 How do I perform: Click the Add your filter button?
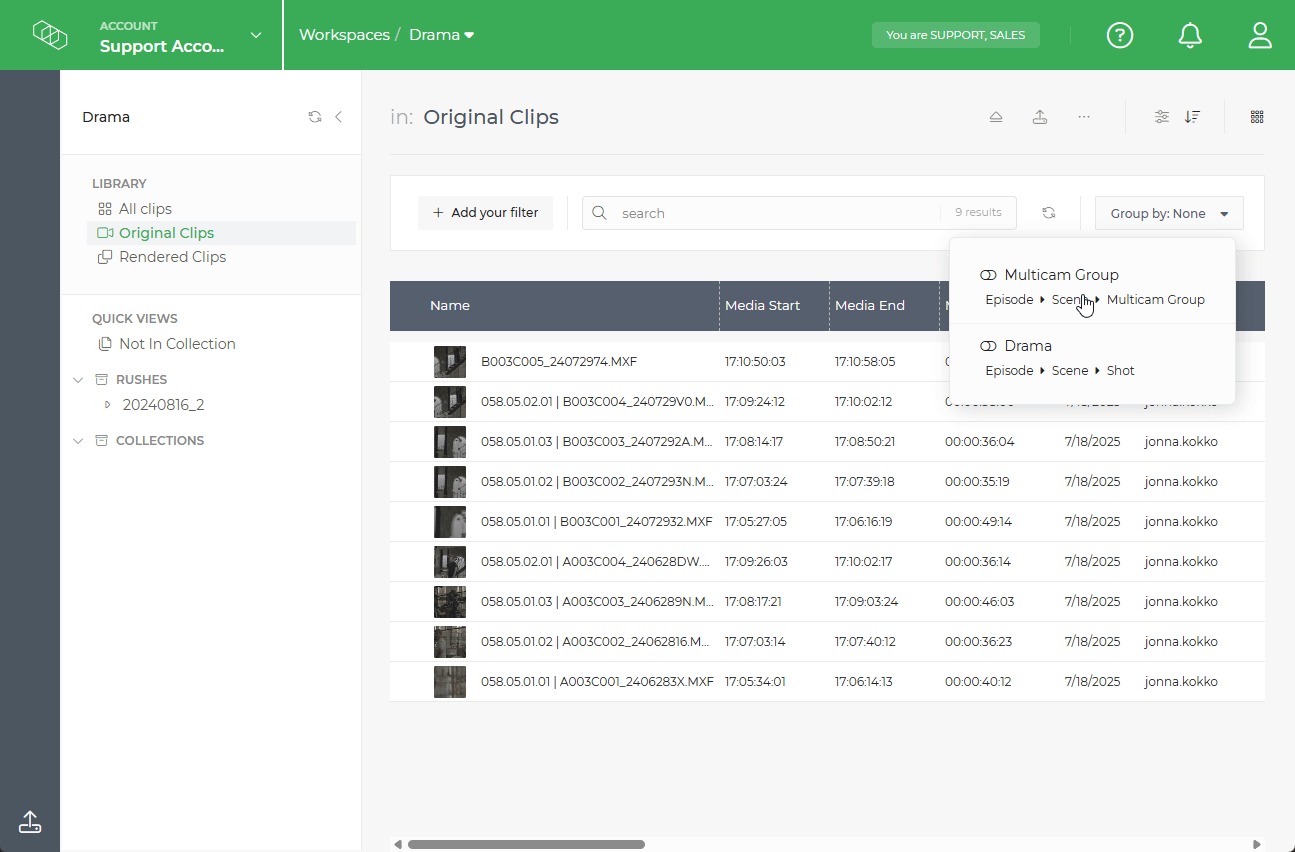[485, 212]
